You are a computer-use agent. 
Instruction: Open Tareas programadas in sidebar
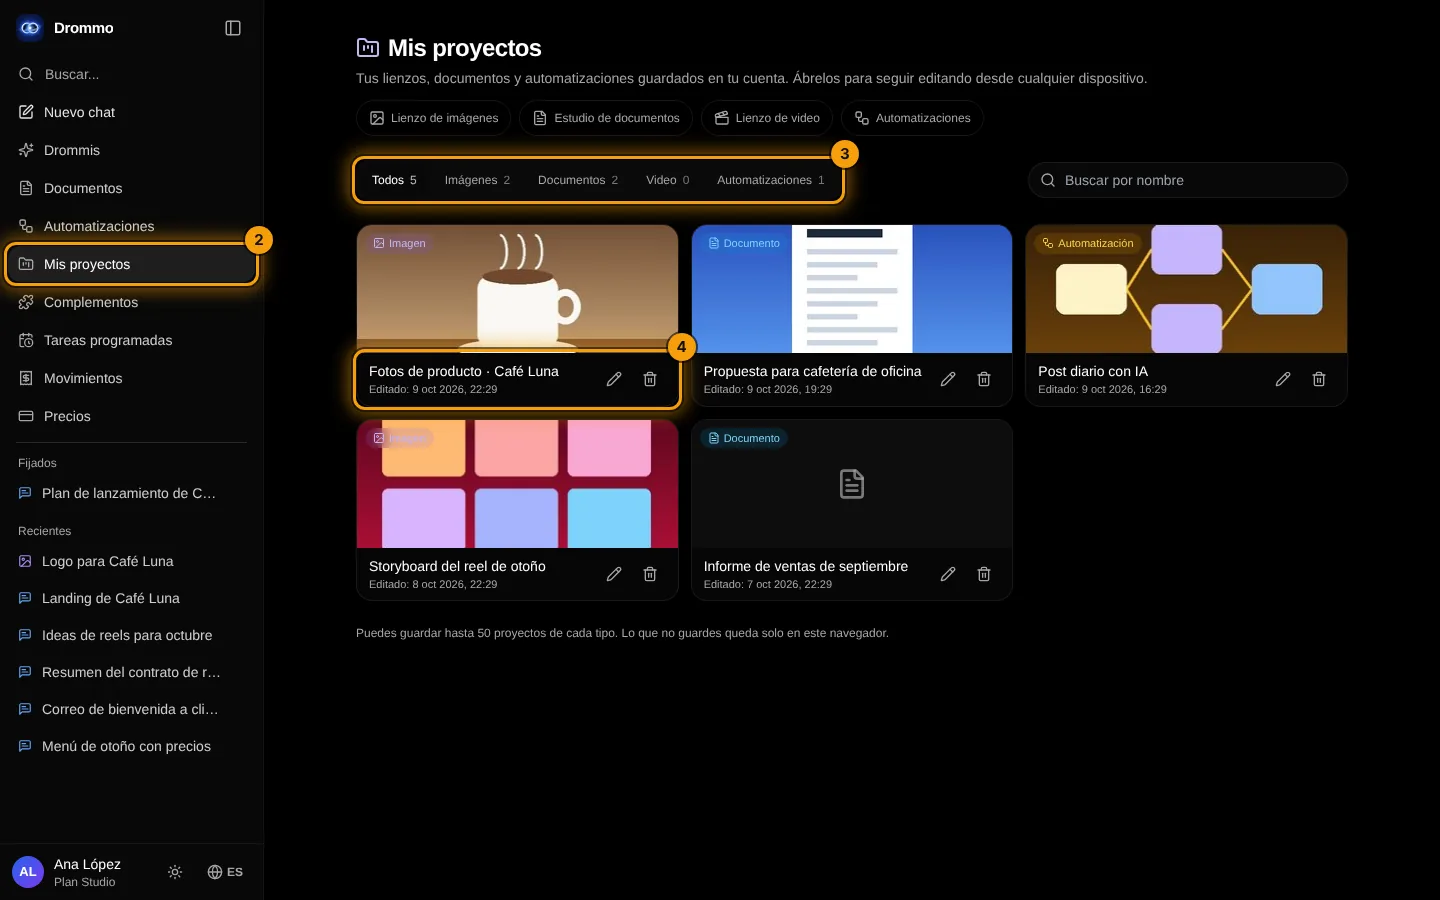click(x=132, y=340)
